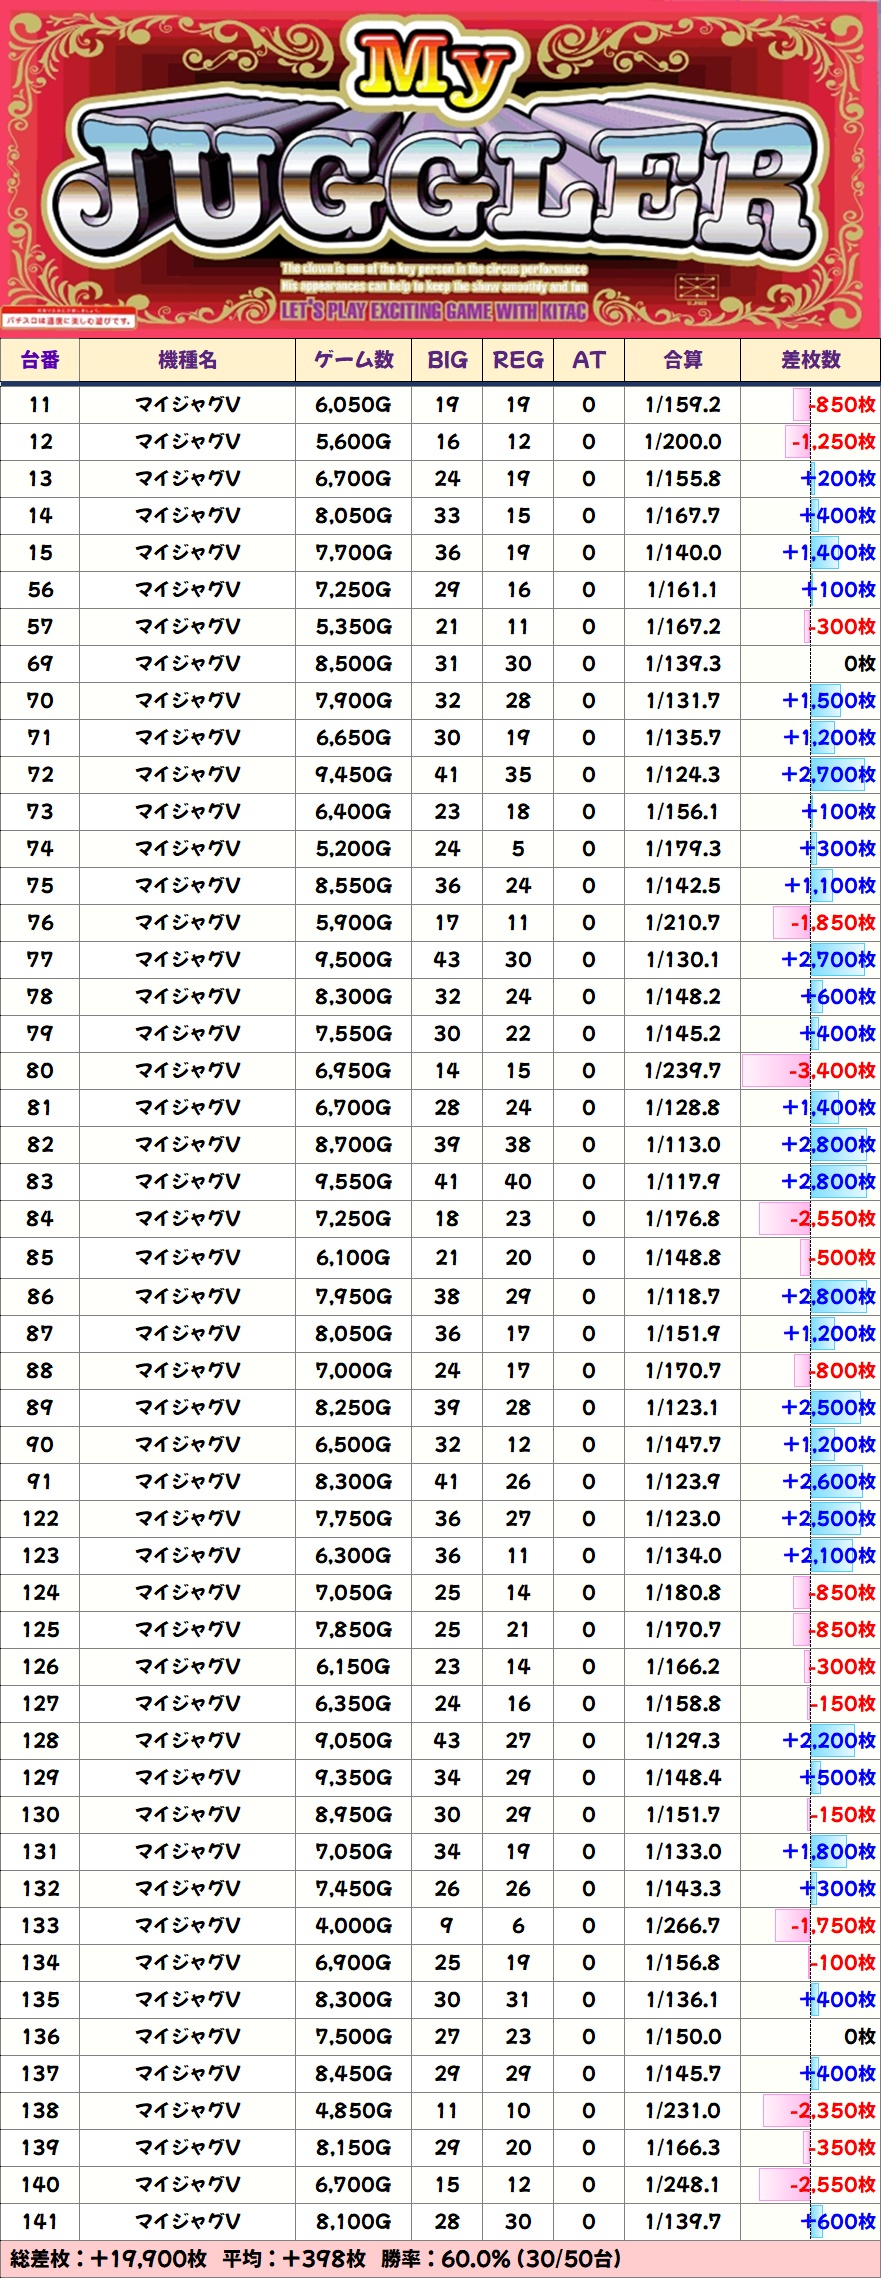Click the 1/179.3 rate in row 74
This screenshot has height=2278, width=881.
click(x=683, y=849)
